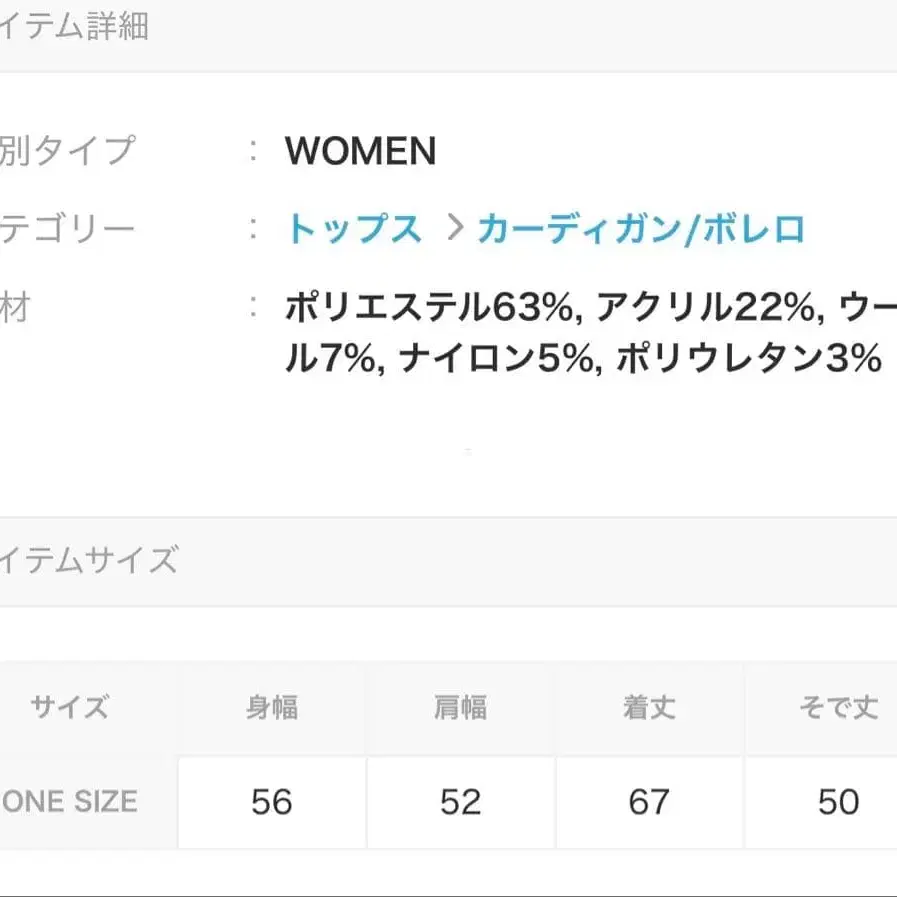Click the アイテム詳細 section header
Screen dimensions: 897x897
point(75,27)
